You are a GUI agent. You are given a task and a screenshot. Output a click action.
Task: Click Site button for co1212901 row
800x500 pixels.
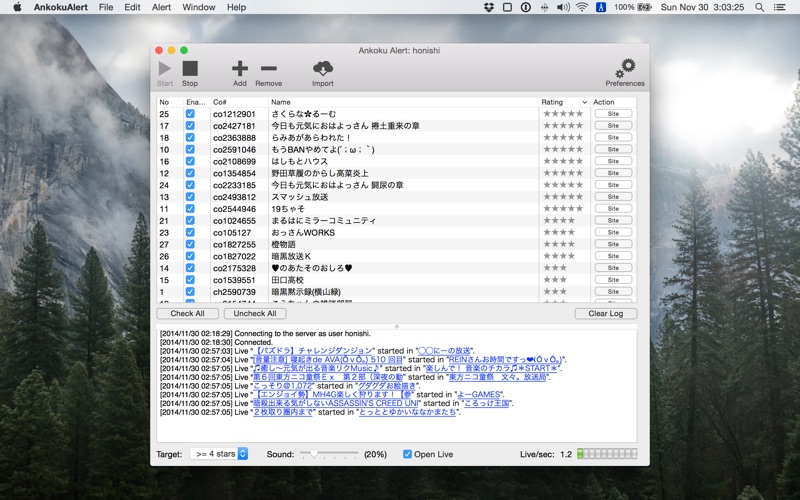[x=613, y=114]
